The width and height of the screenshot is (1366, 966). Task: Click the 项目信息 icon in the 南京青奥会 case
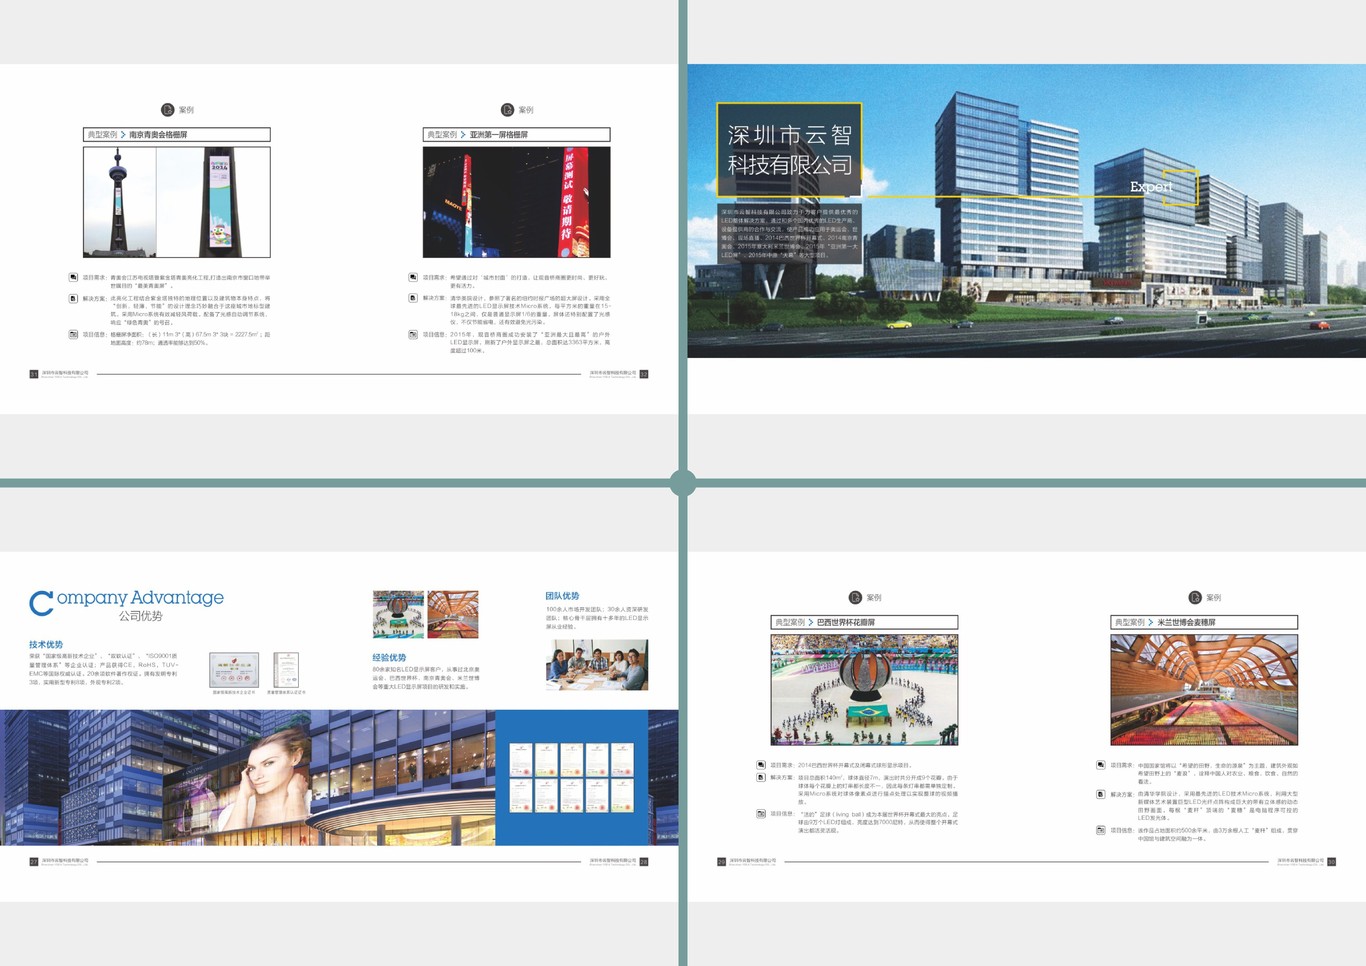(74, 334)
